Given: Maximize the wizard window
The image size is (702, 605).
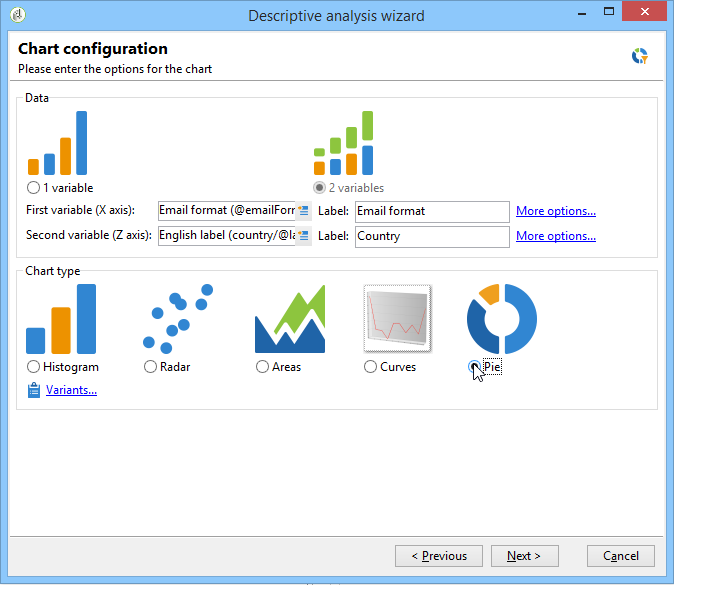Looking at the screenshot, I should (609, 12).
